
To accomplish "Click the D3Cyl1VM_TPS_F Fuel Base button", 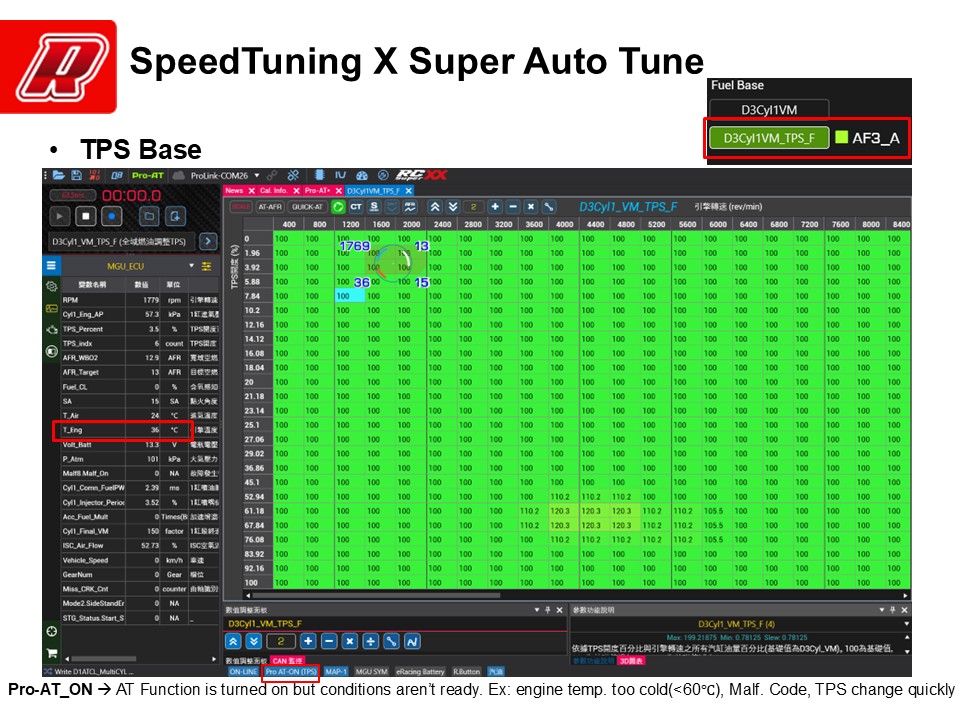I will pyautogui.click(x=768, y=138).
